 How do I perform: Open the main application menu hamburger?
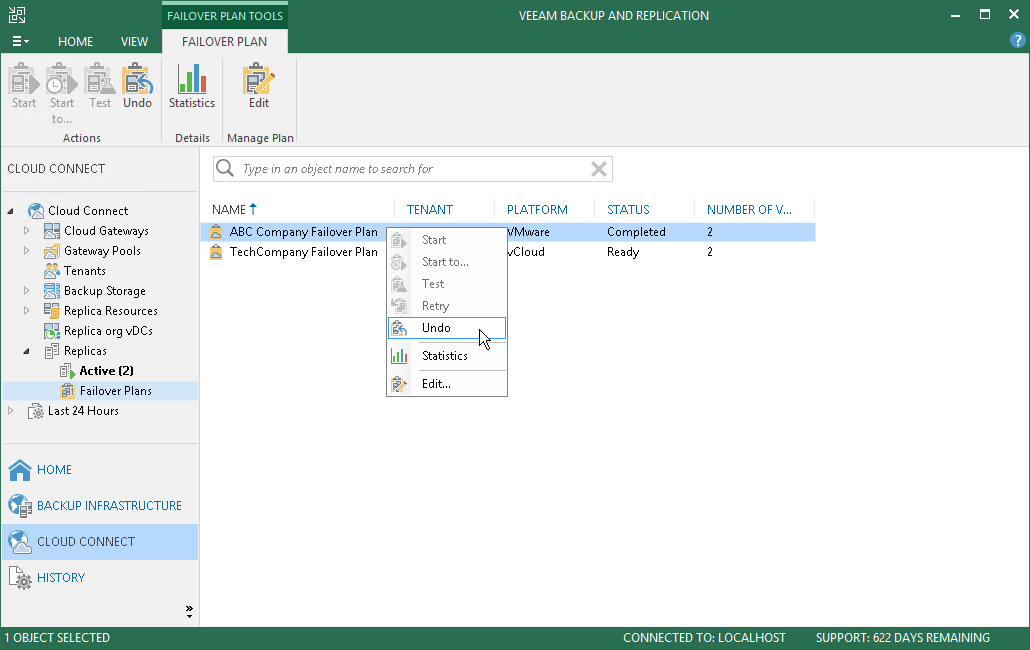(20, 41)
